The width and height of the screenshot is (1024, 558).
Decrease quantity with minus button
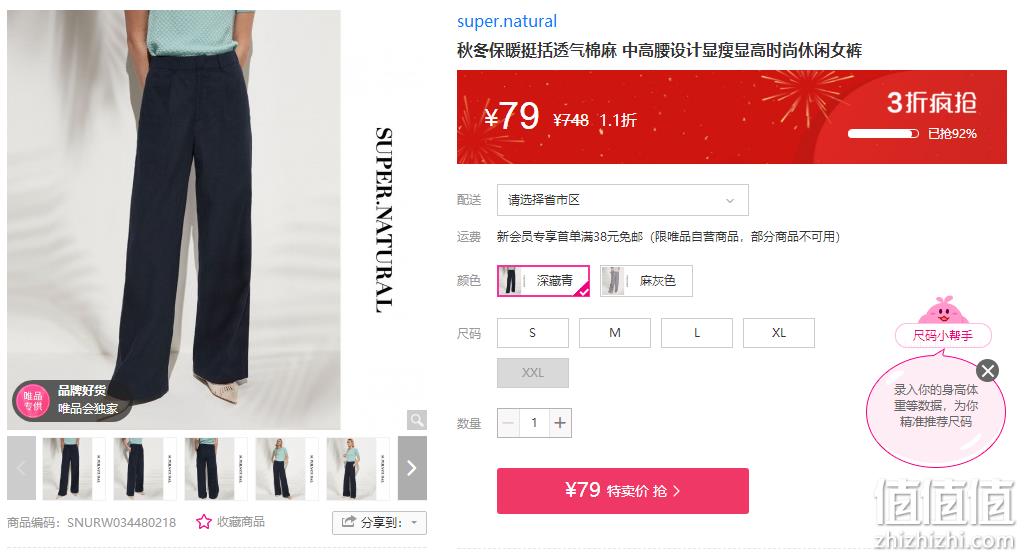pyautogui.click(x=509, y=423)
